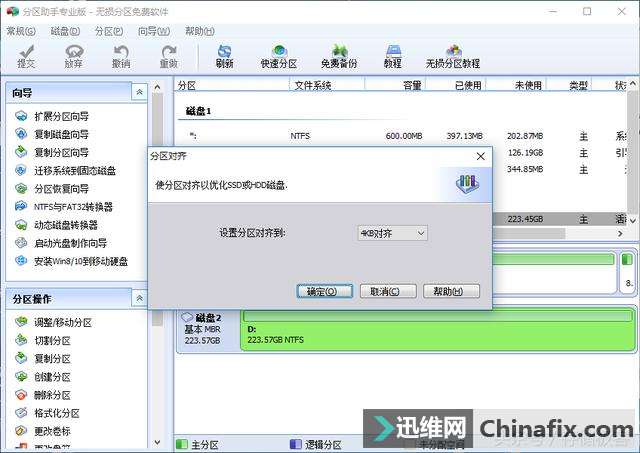Screen dimensions: 640x453
Task: Click the 重做 (Redo) toolbar icon
Action: 169,56
